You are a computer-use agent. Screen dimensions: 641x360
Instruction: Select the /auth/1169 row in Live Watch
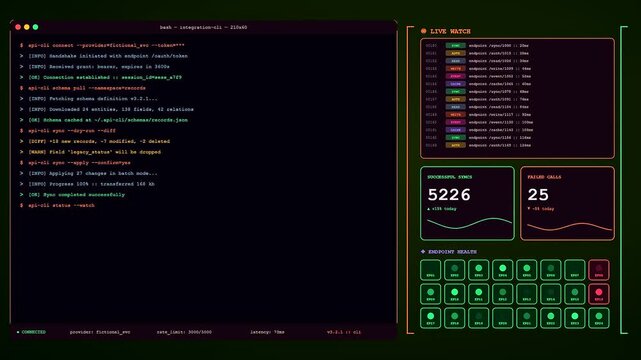(x=517, y=145)
